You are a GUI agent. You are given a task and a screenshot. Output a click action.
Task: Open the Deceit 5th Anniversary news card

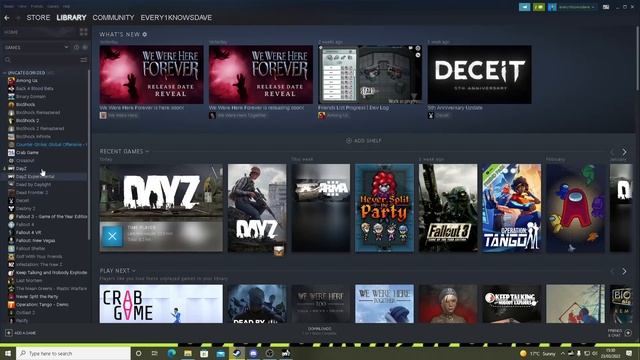[x=480, y=74]
